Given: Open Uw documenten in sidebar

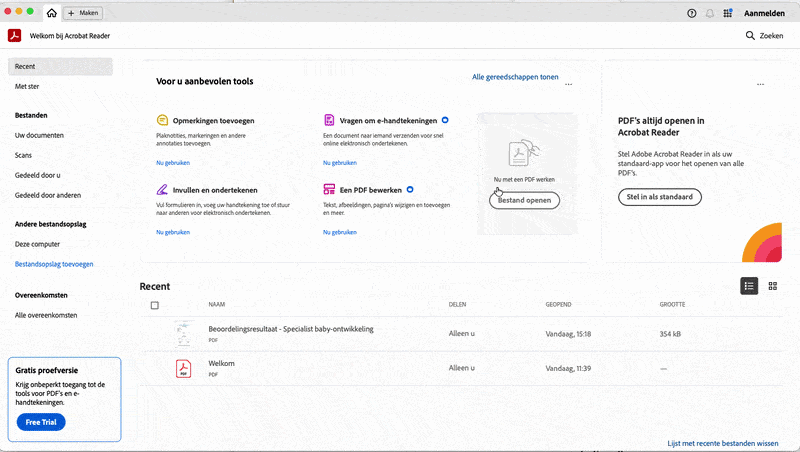Looking at the screenshot, I should [39, 135].
